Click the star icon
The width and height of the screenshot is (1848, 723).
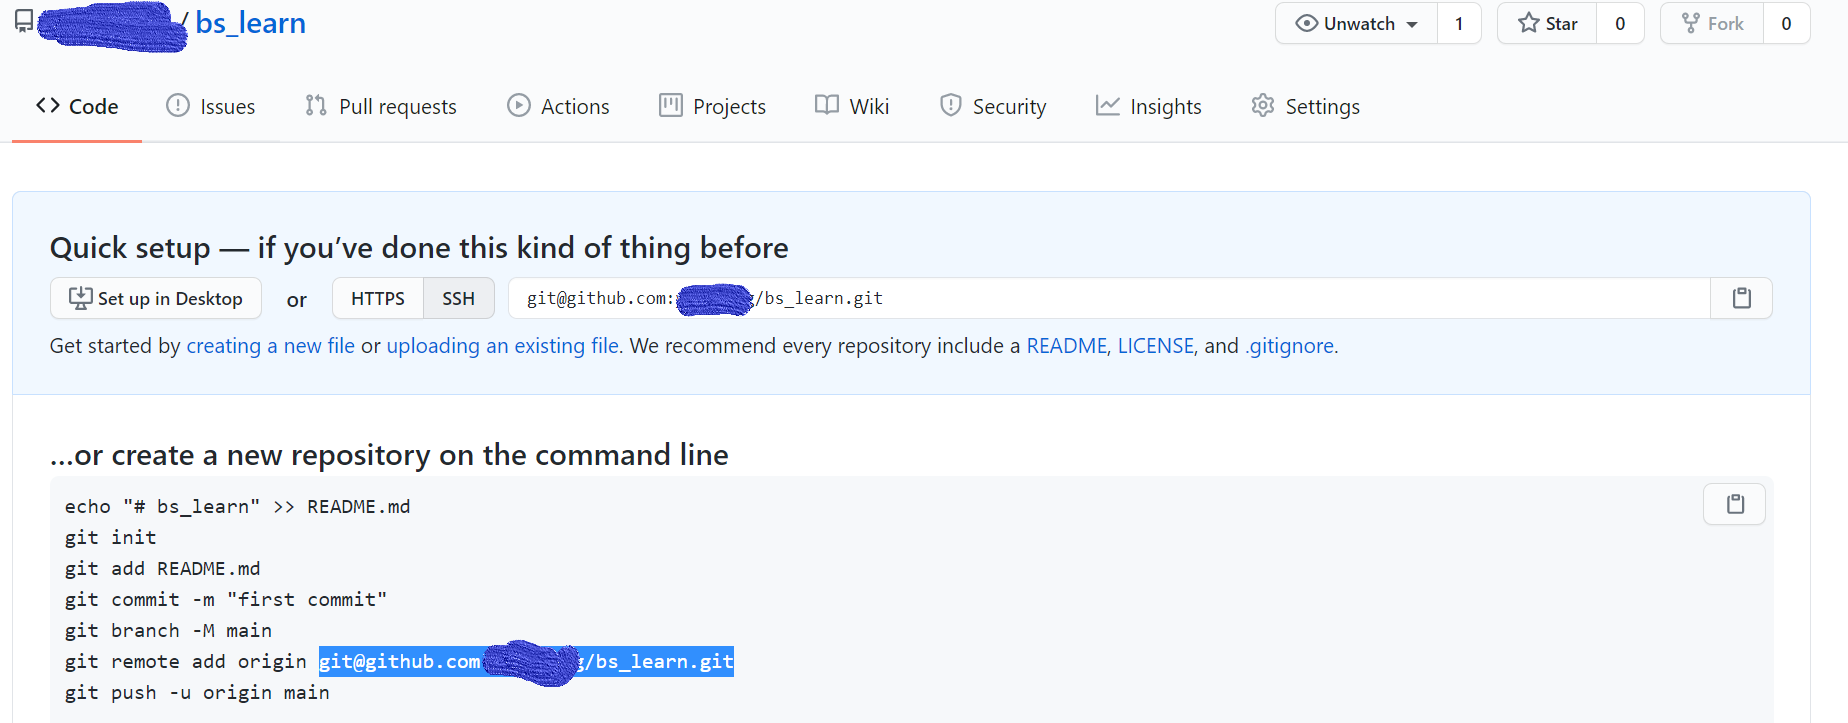(x=1528, y=23)
